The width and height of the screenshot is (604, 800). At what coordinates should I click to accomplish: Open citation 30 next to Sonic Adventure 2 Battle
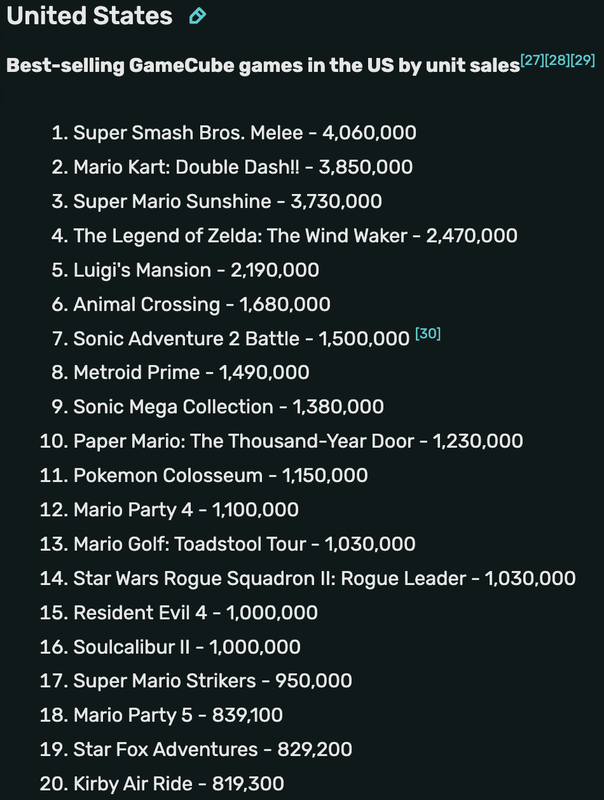tap(428, 334)
